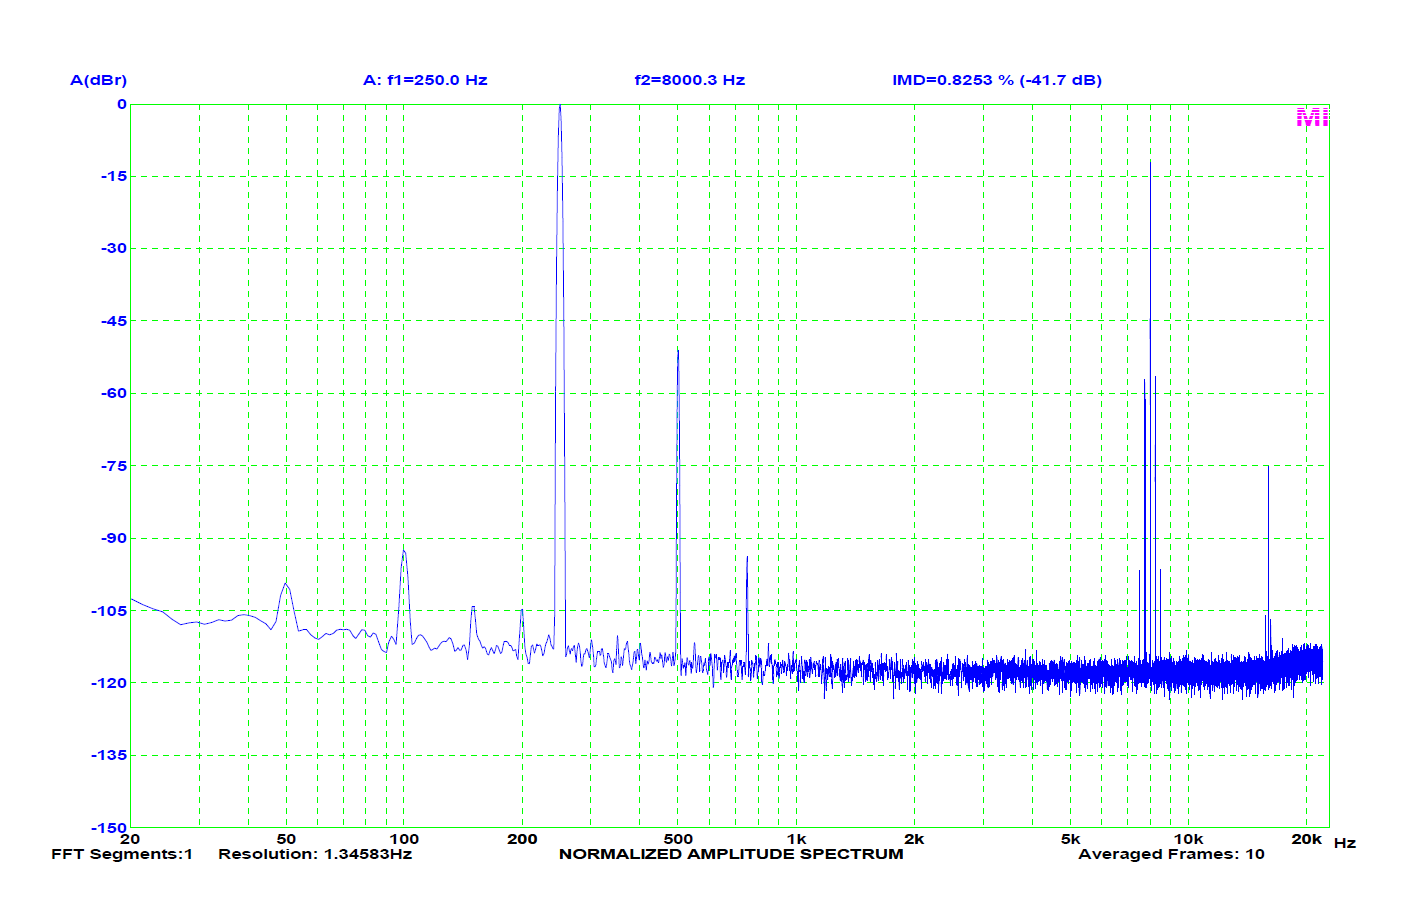1407x910 pixels.
Task: Click the 20k frequency axis label
Action: point(1307,839)
